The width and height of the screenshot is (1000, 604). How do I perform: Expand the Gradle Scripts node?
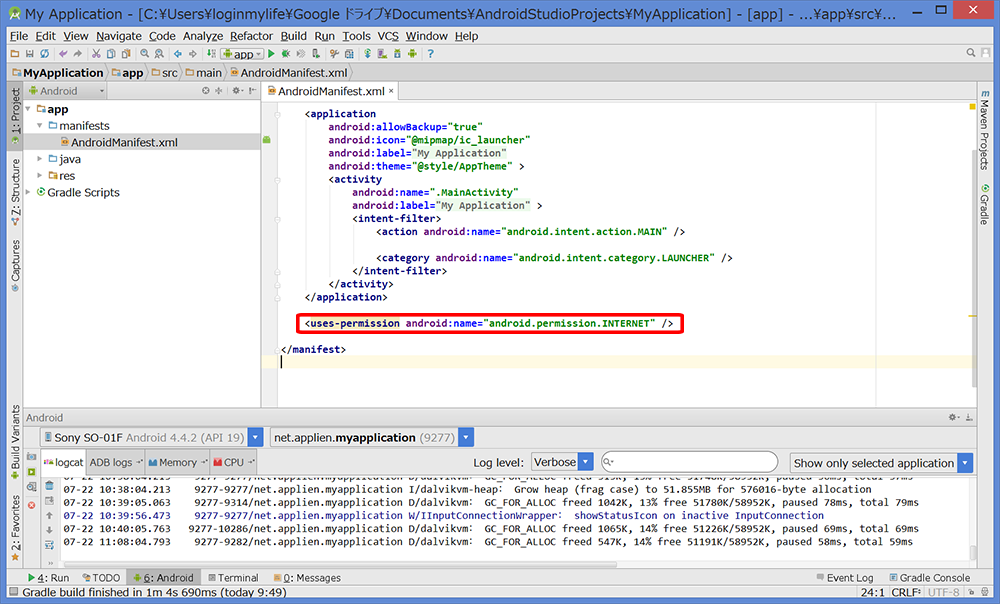point(28,192)
